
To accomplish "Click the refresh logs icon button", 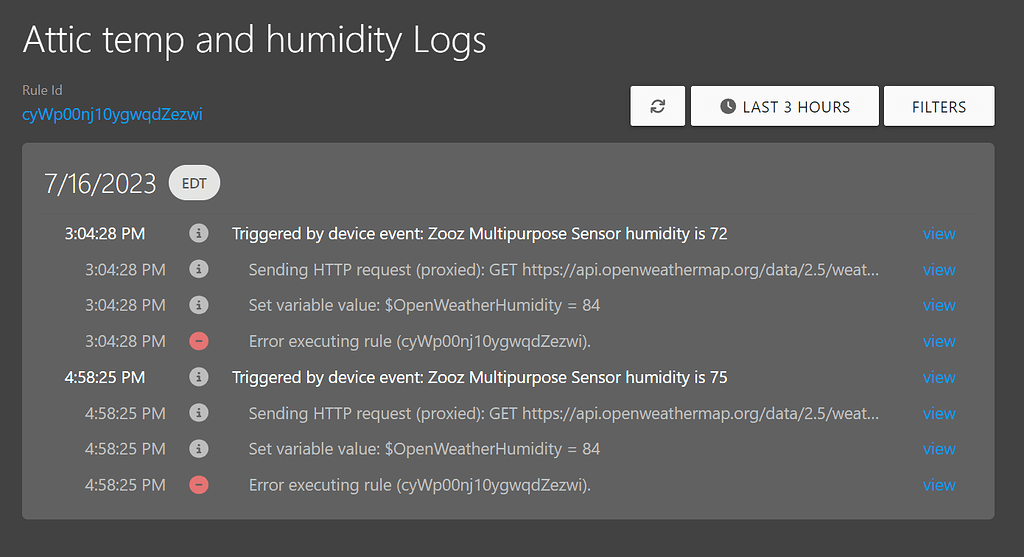I will 658,106.
